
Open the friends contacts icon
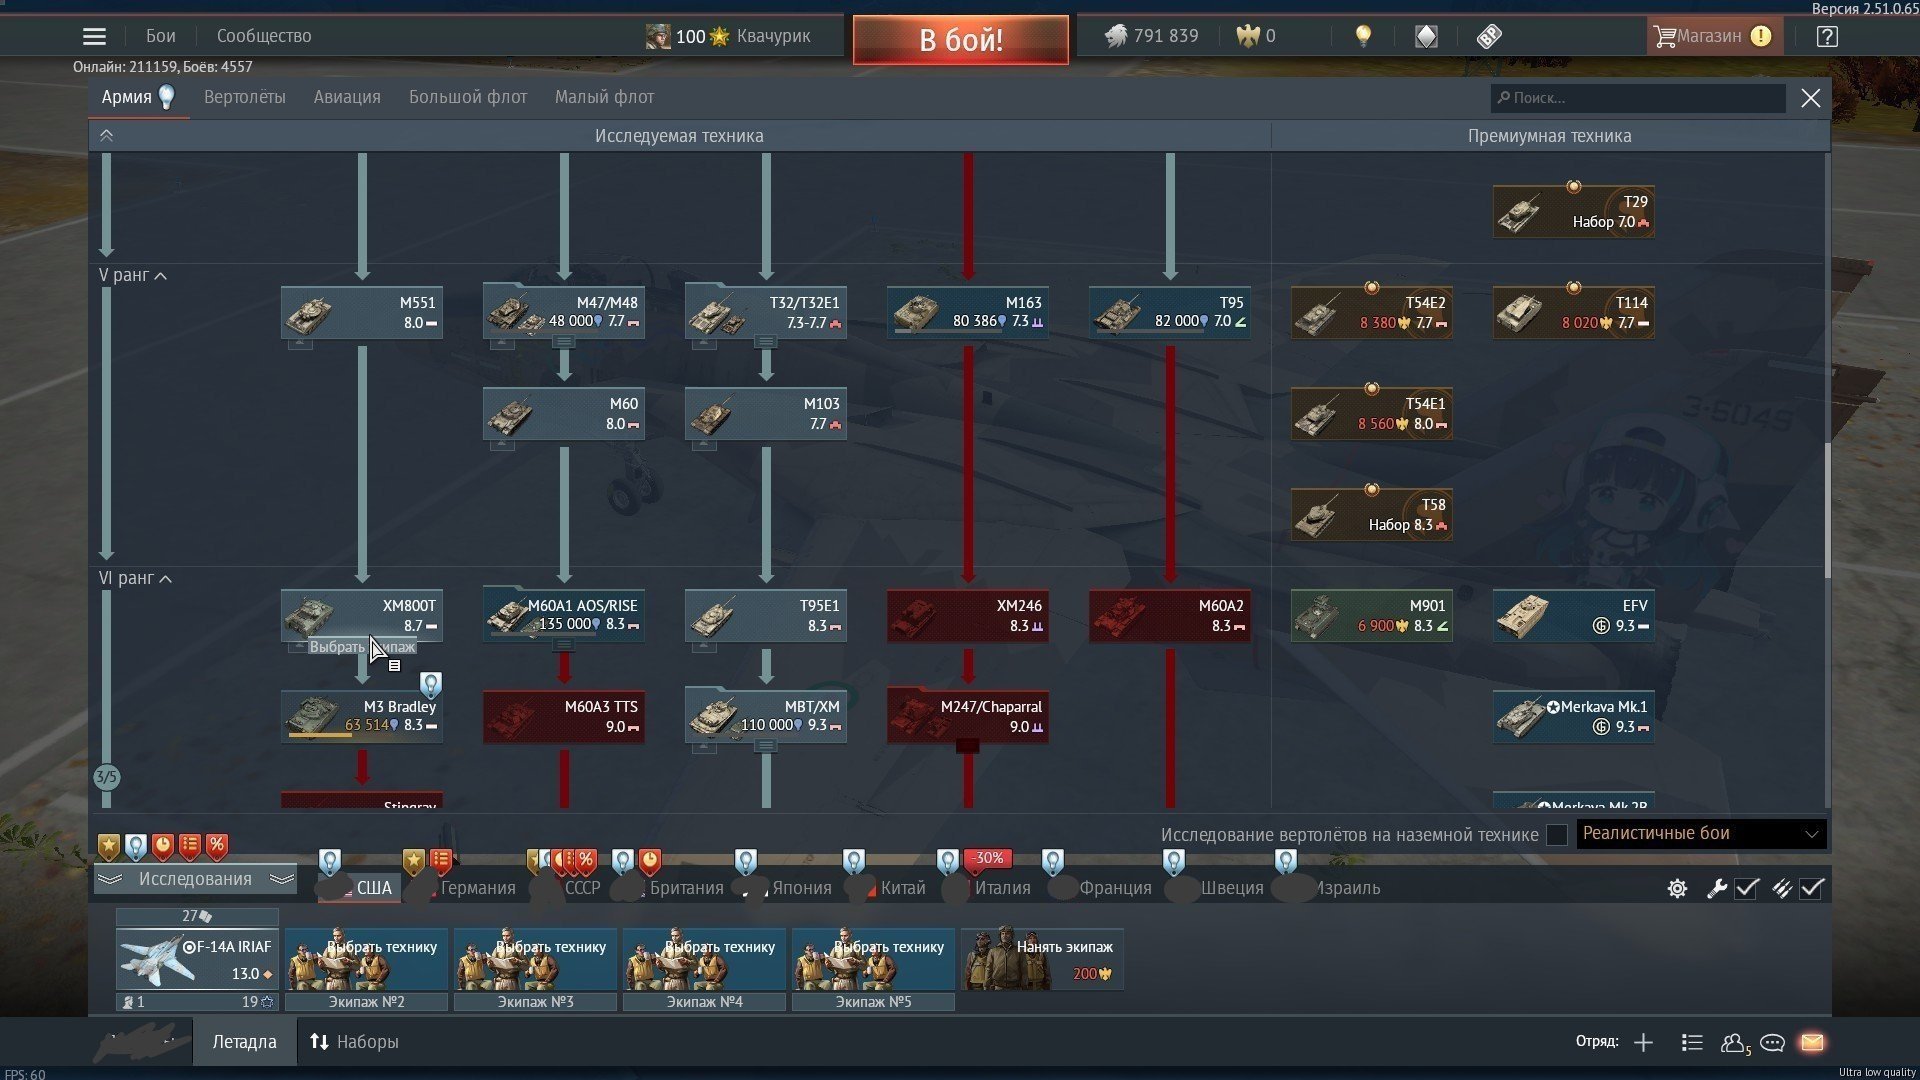pyautogui.click(x=1733, y=1042)
